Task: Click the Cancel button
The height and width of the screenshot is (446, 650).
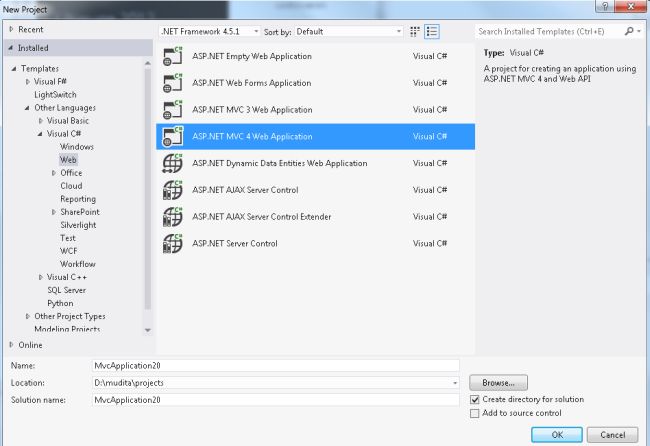Action: (612, 435)
